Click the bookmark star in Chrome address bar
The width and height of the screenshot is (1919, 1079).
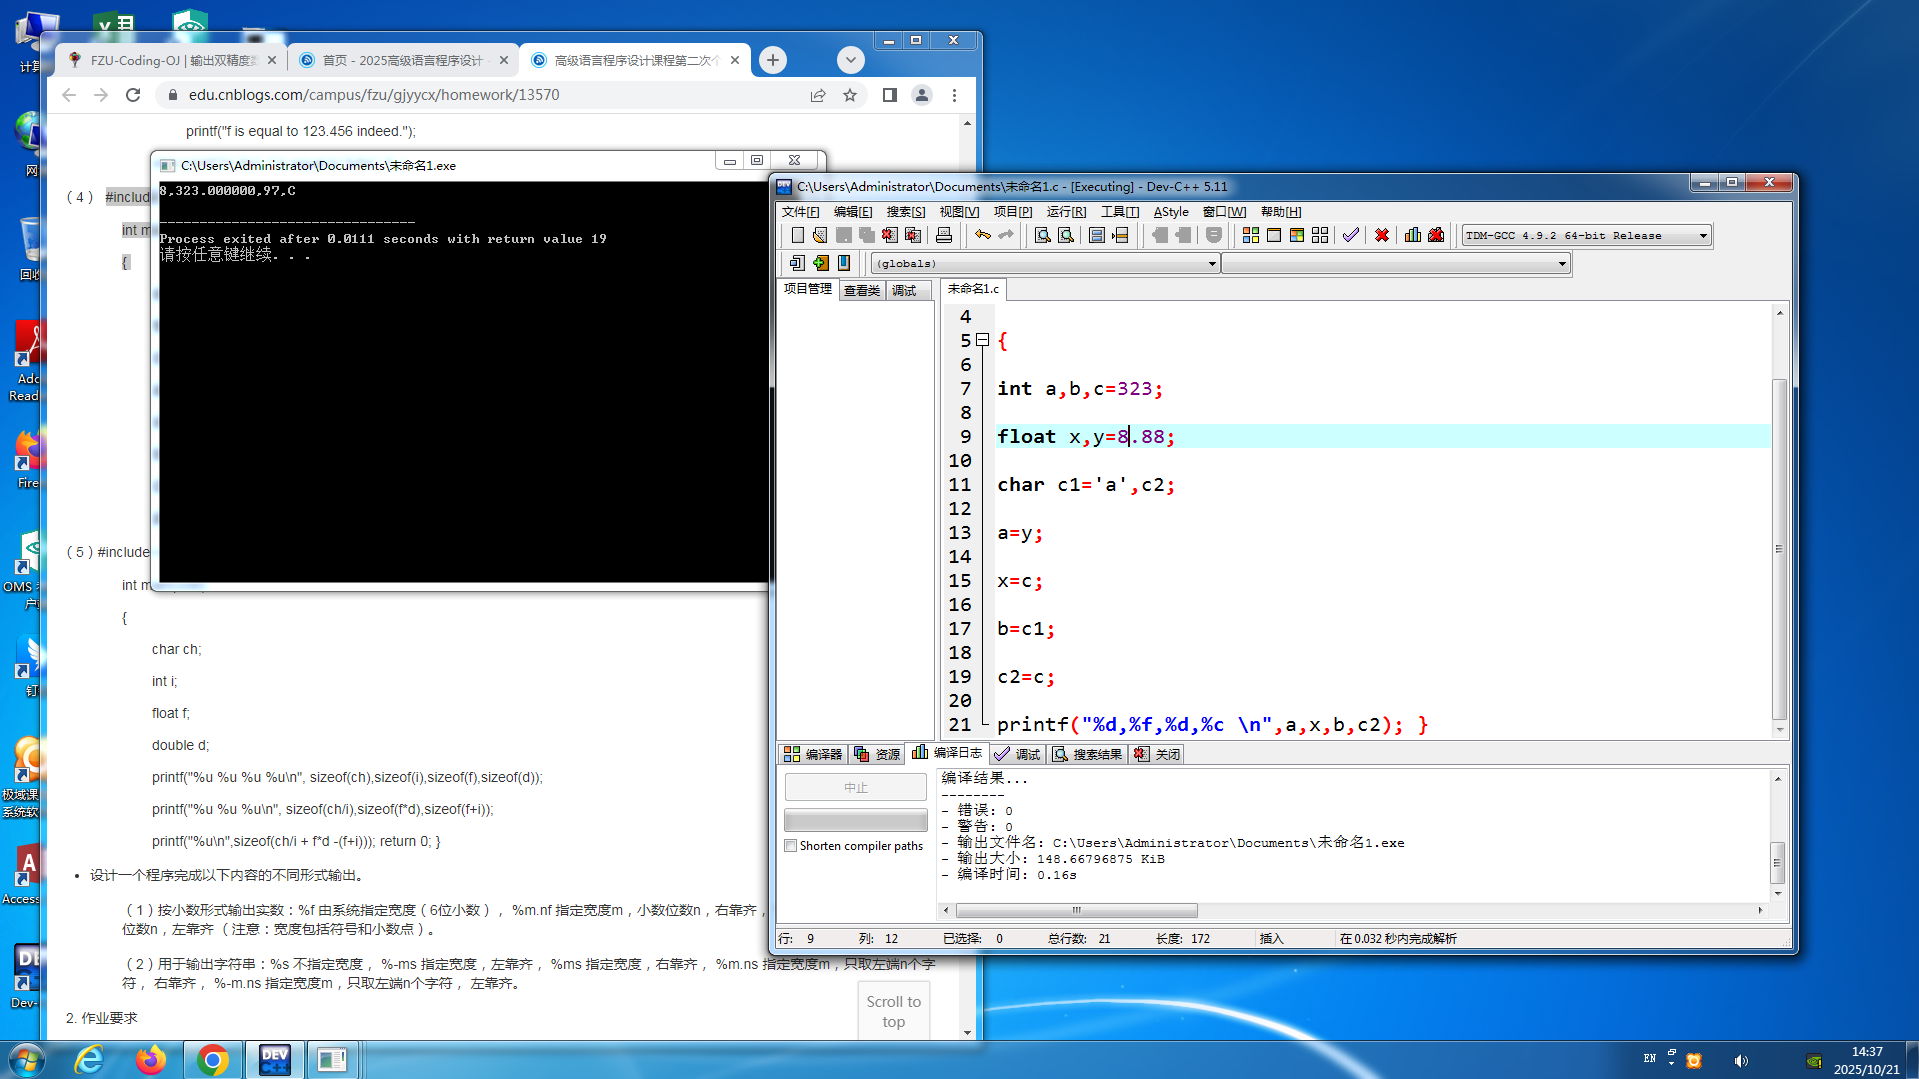[x=850, y=95]
